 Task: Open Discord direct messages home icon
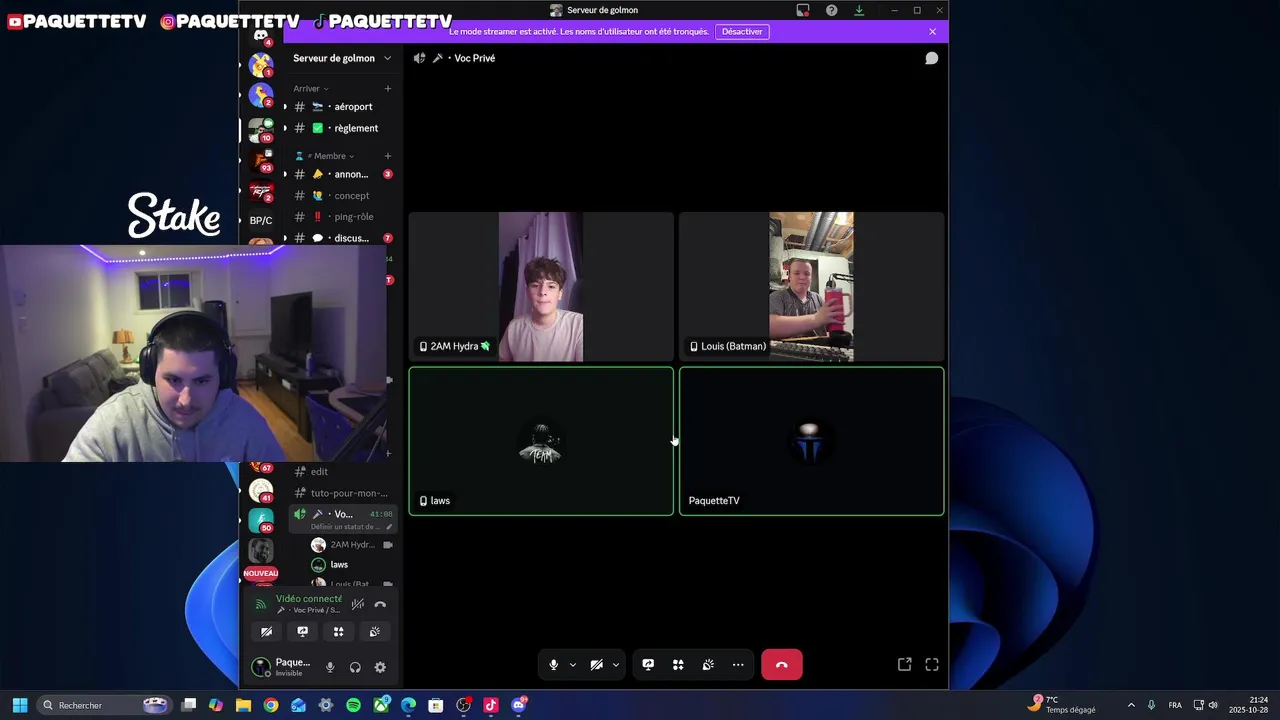point(261,36)
